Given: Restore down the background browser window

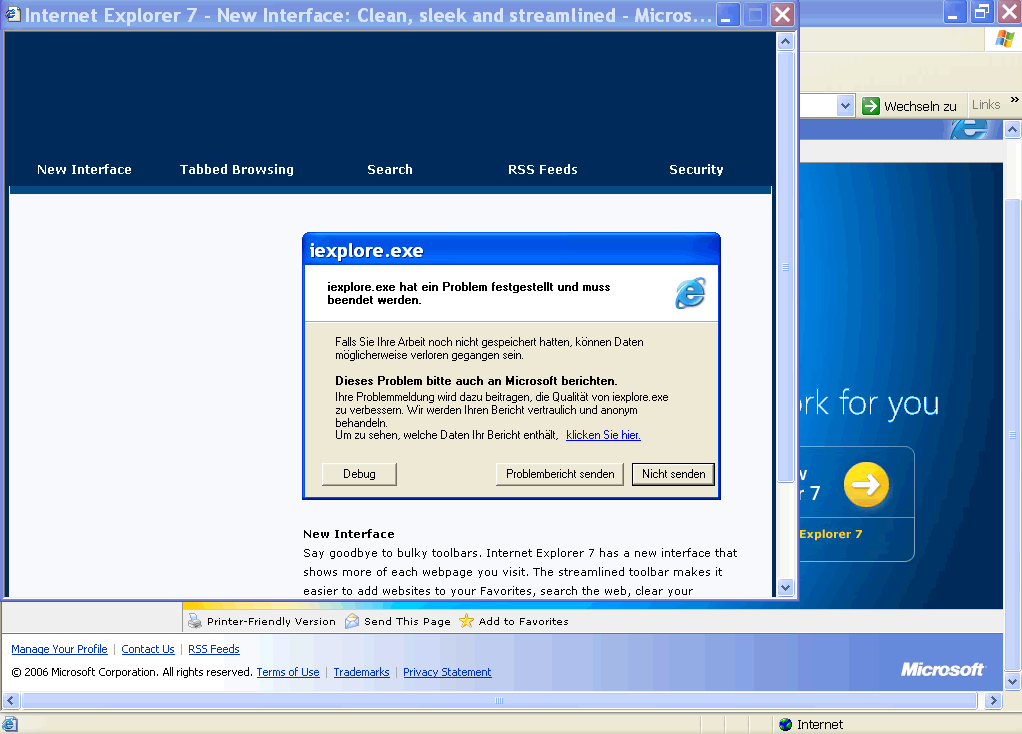Looking at the screenshot, I should click(981, 12).
